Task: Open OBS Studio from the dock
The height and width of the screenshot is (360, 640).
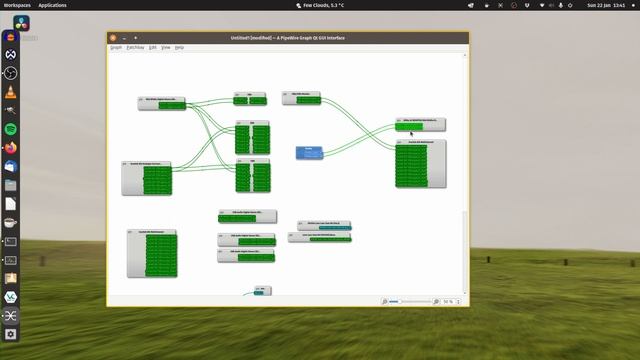Action: point(11,73)
